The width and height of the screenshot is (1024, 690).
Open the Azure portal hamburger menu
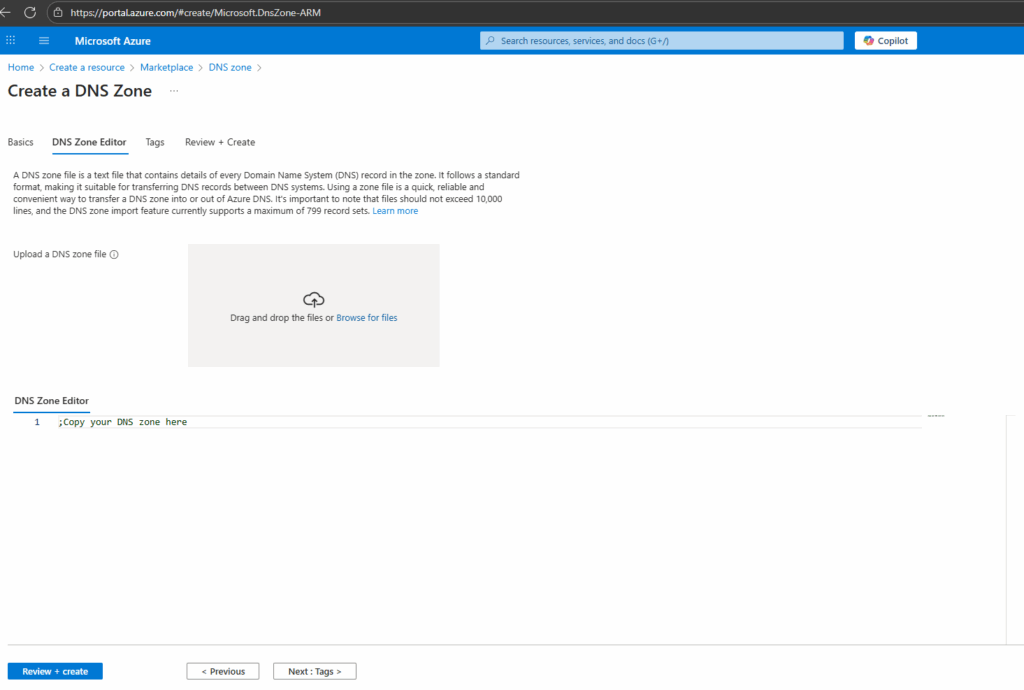[44, 41]
